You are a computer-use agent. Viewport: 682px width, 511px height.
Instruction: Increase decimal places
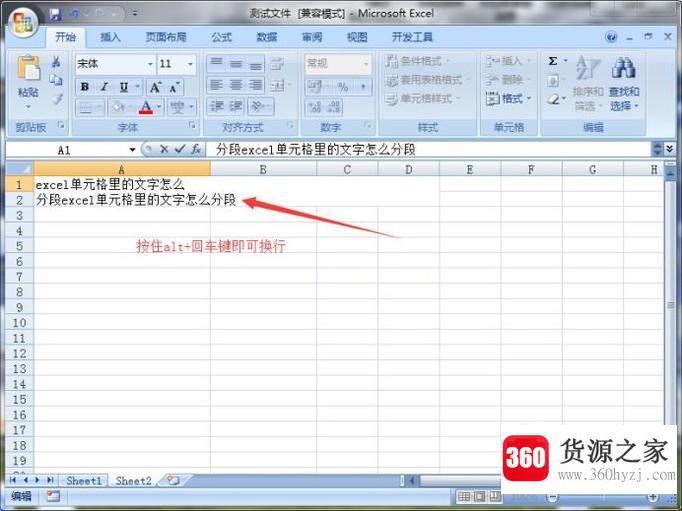click(315, 107)
